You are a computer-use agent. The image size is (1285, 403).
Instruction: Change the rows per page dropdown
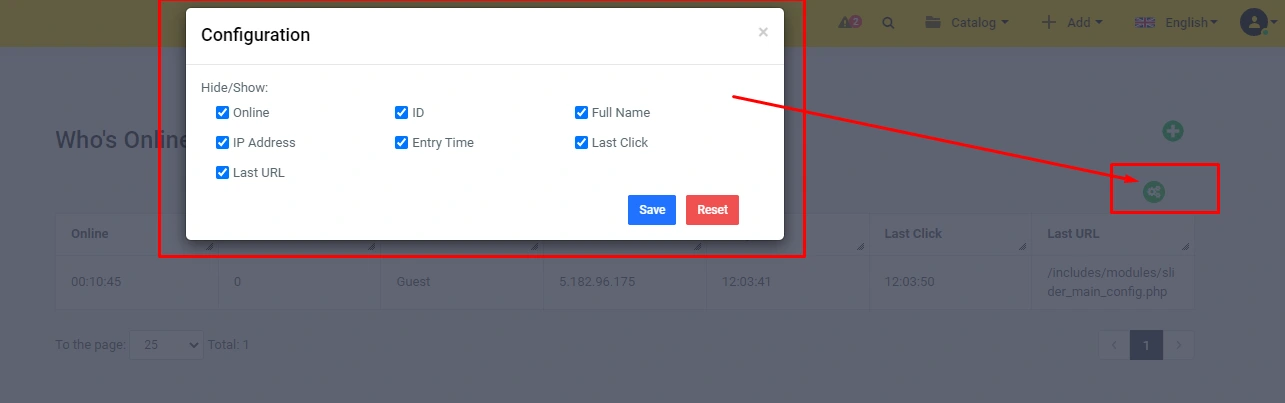click(167, 345)
